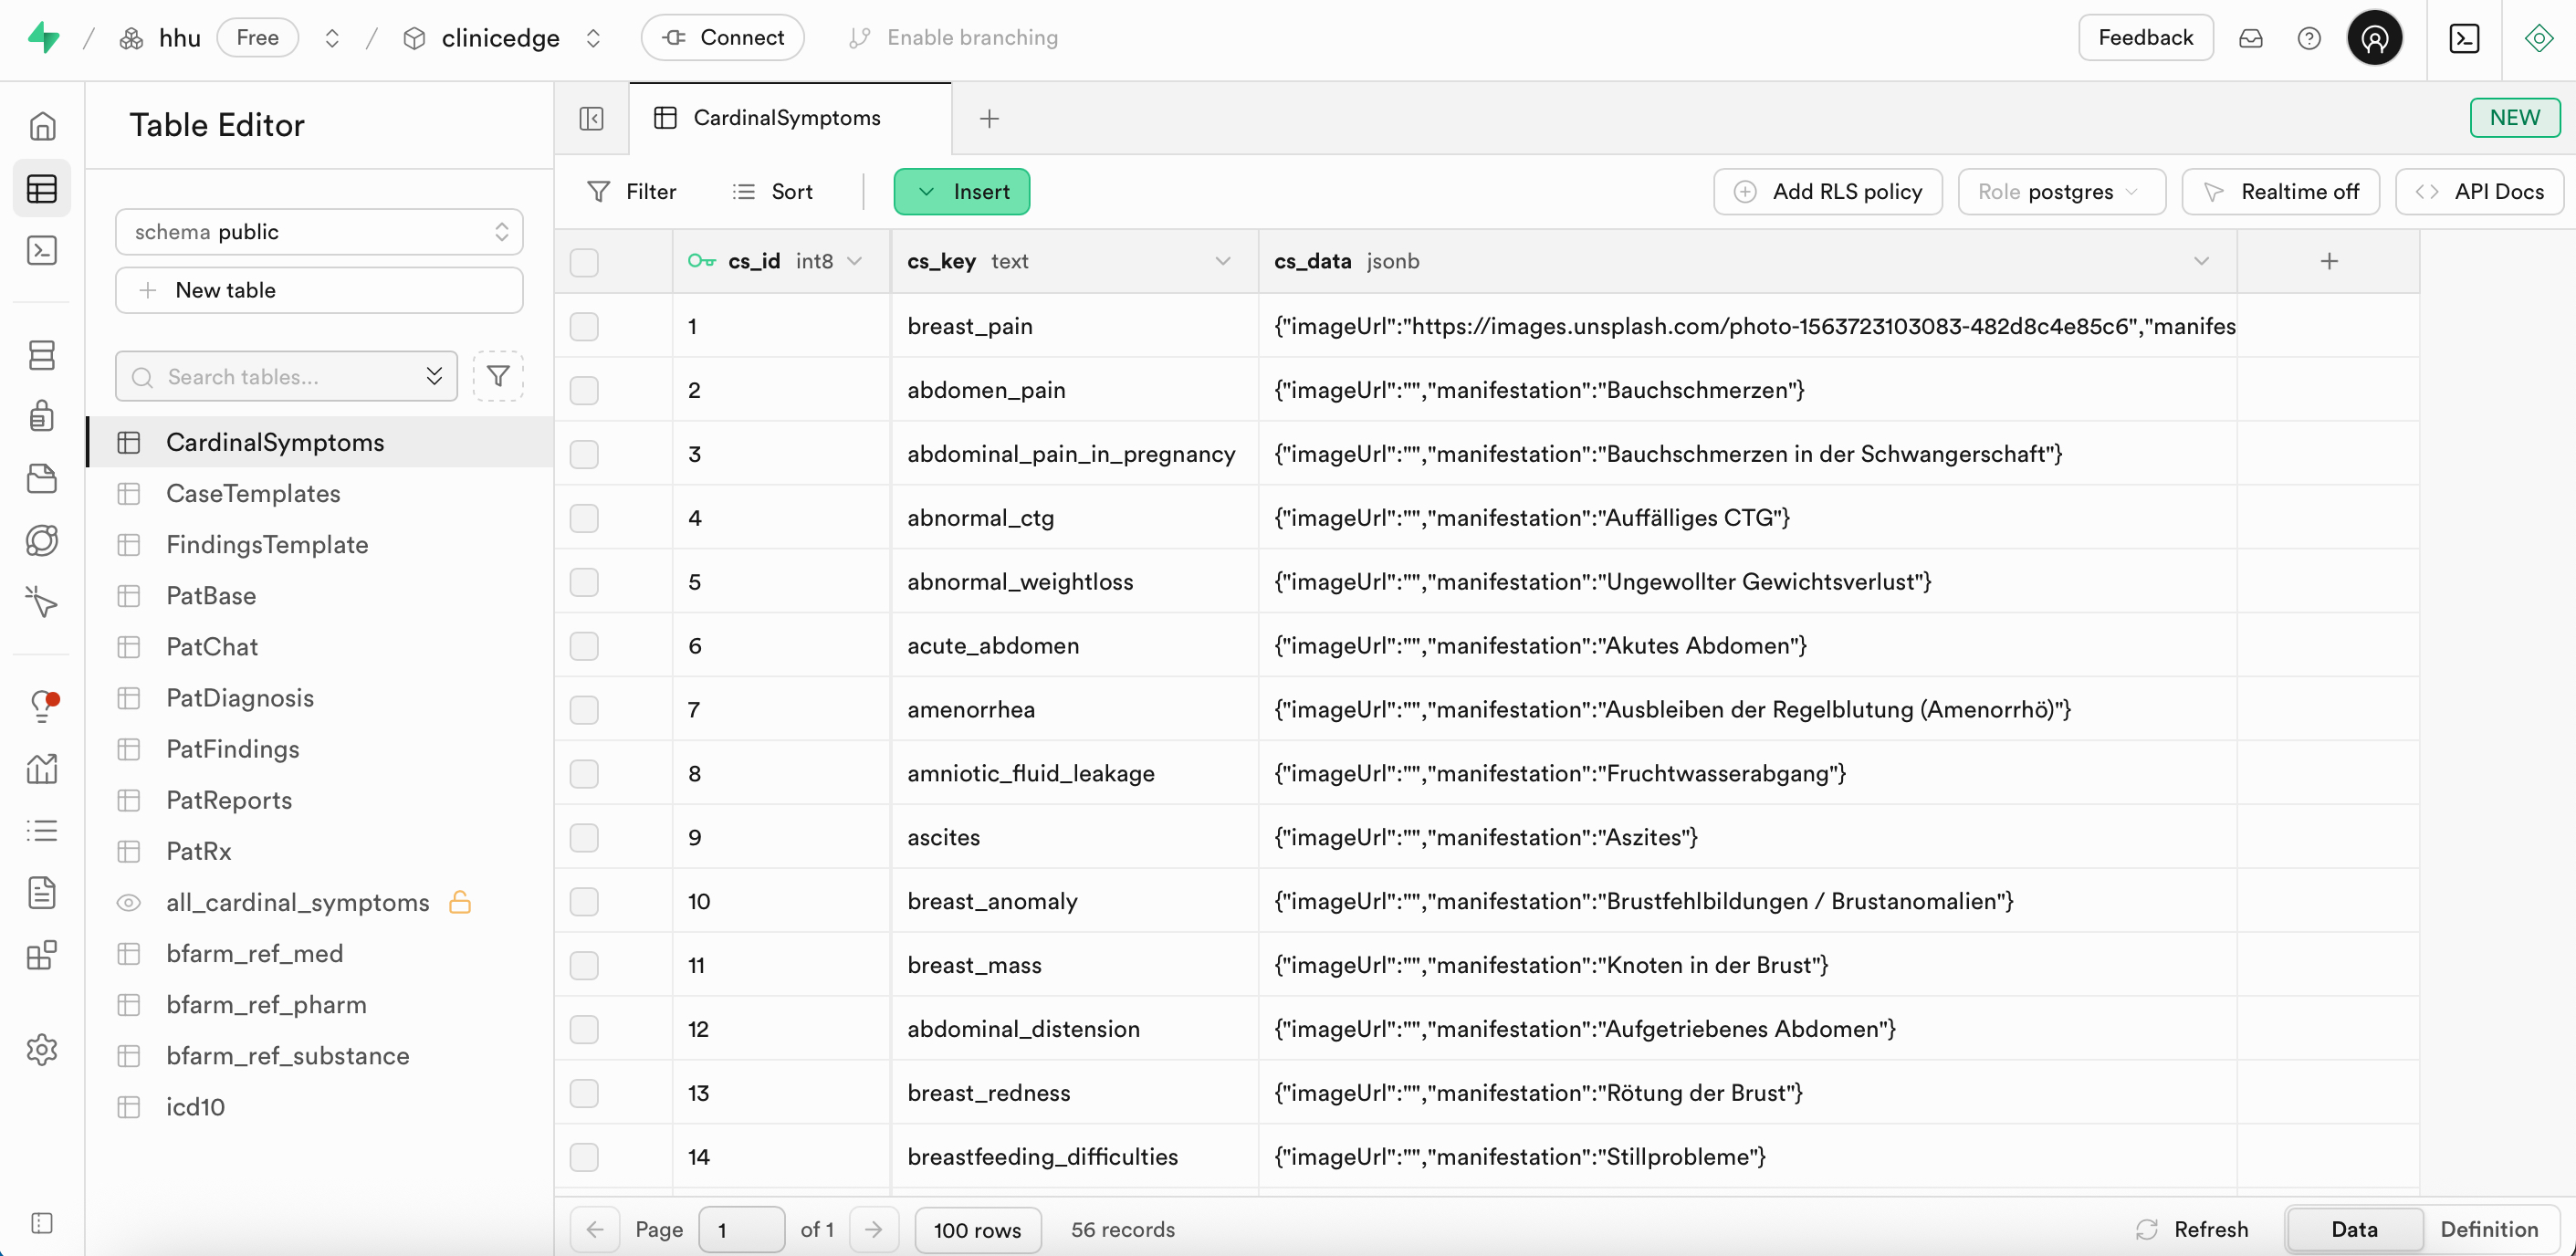Expand the schema public dropdown
2576x1256 pixels.
click(319, 232)
